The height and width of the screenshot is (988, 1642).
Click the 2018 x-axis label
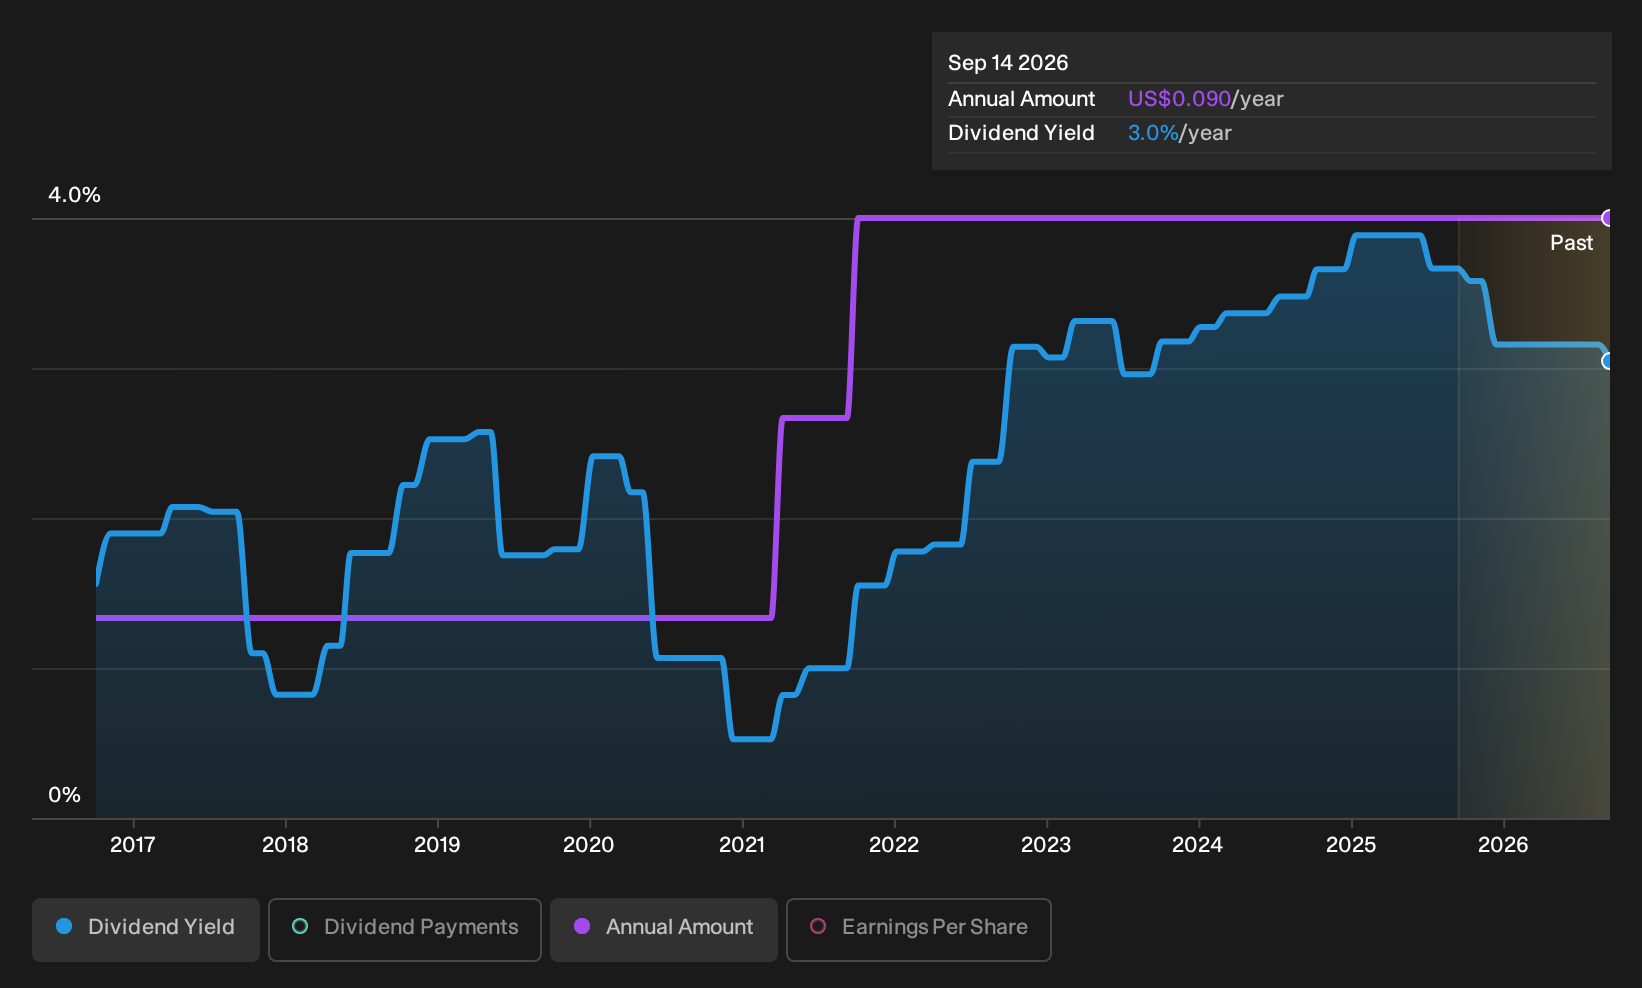285,845
